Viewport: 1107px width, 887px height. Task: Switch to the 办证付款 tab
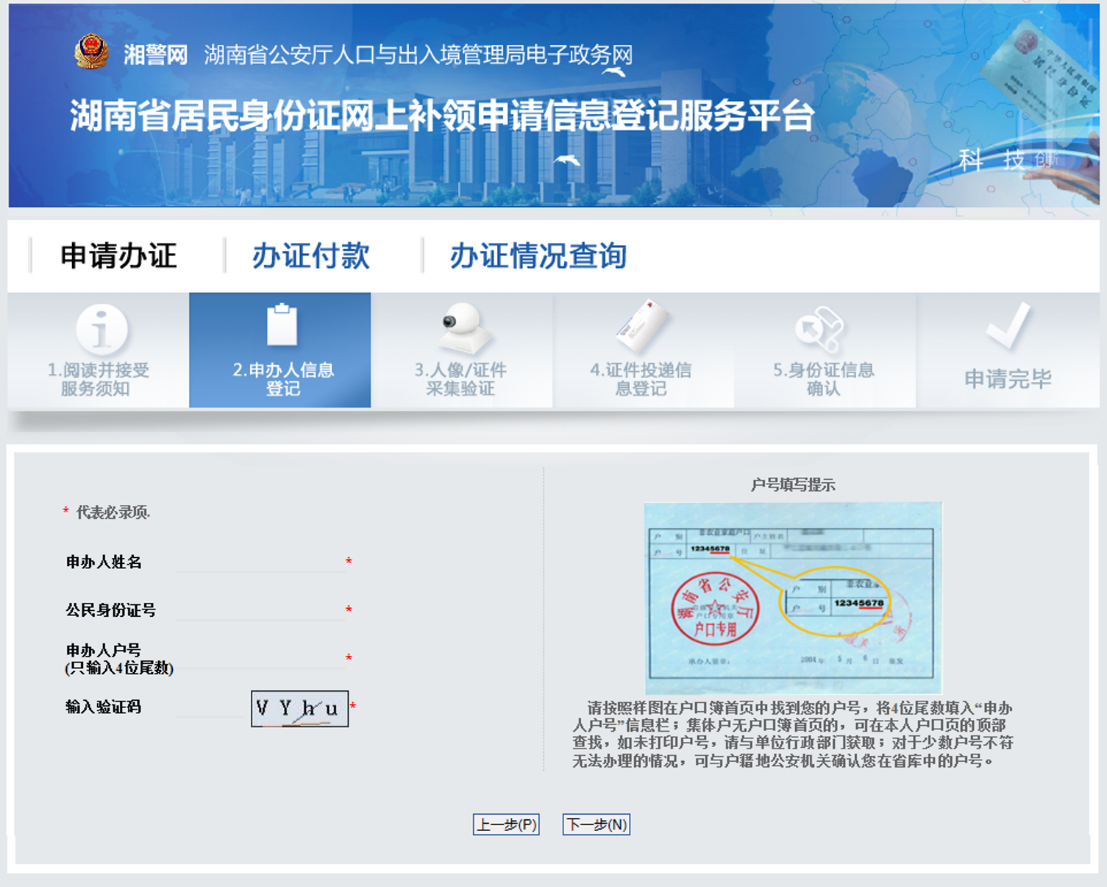pos(311,256)
